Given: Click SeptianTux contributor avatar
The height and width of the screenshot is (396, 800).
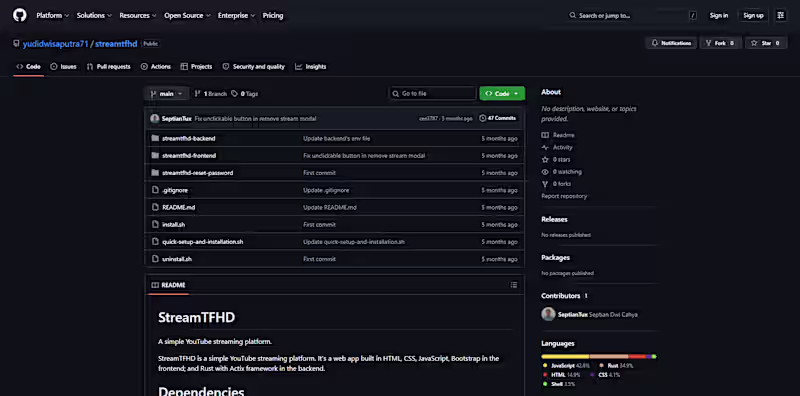Looking at the screenshot, I should 548,314.
